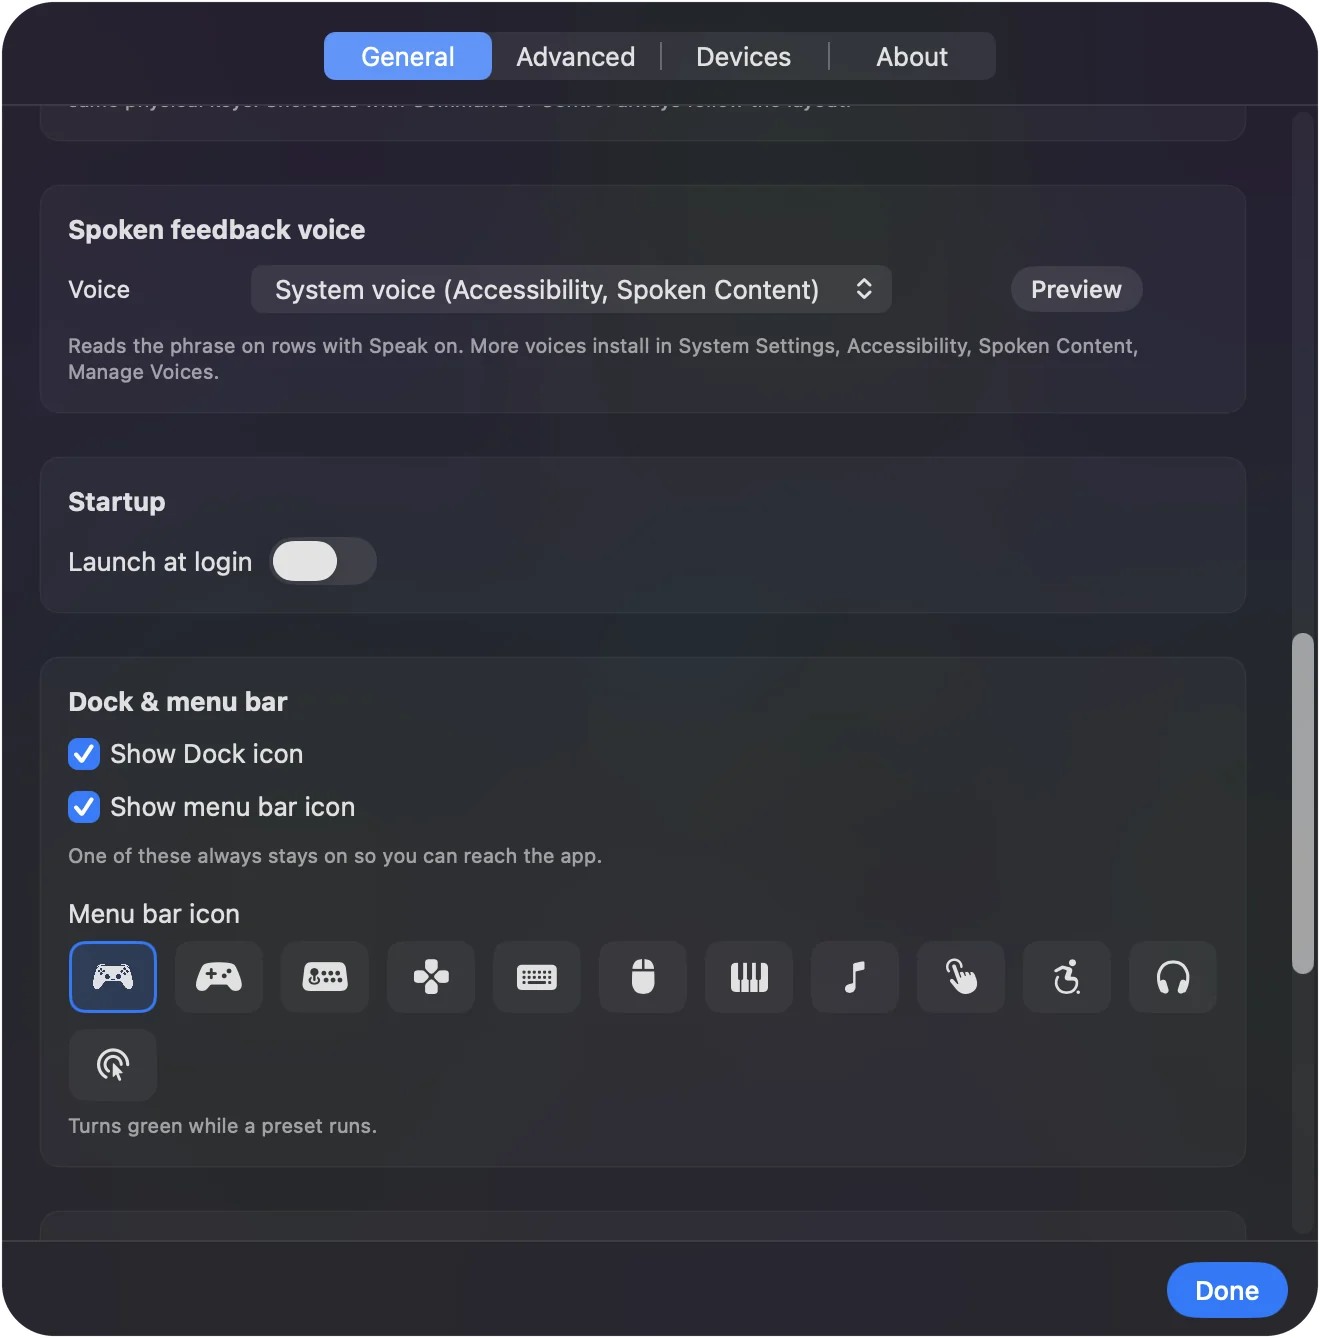Click the Turns green while a preset runs text

pyautogui.click(x=223, y=1126)
